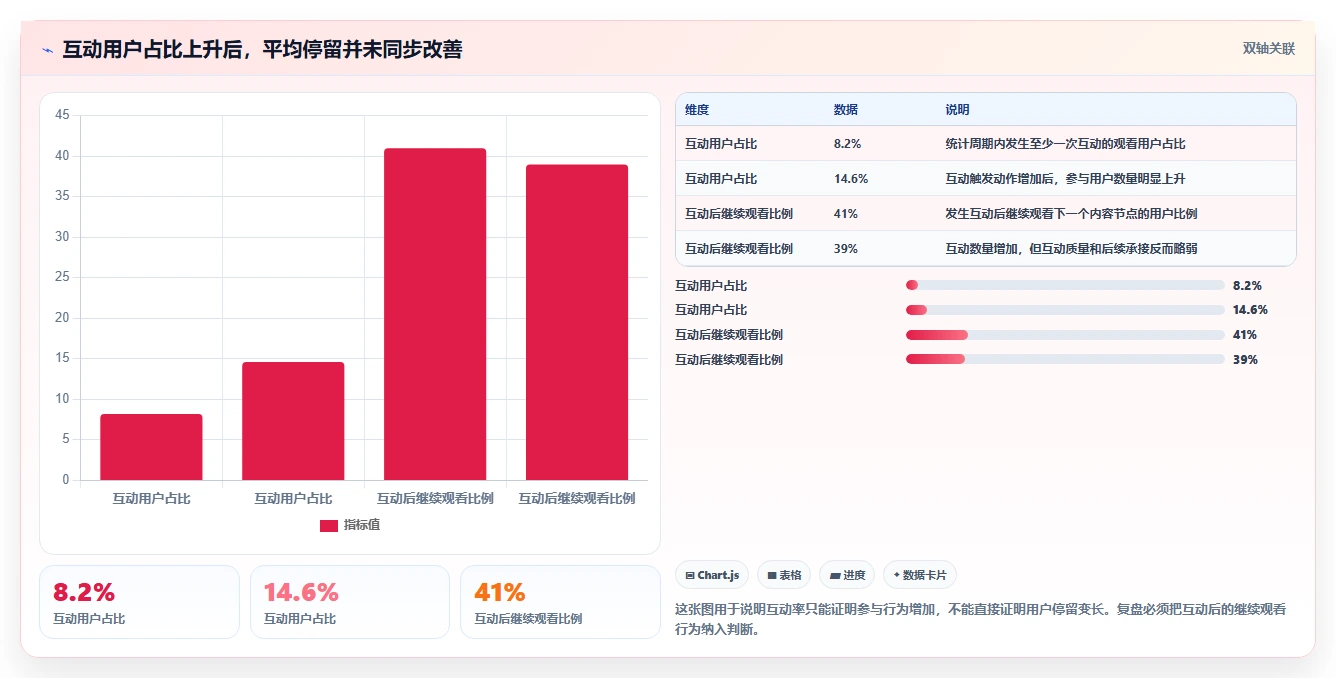
Task: Click the 数据 column header
Action: click(x=845, y=110)
